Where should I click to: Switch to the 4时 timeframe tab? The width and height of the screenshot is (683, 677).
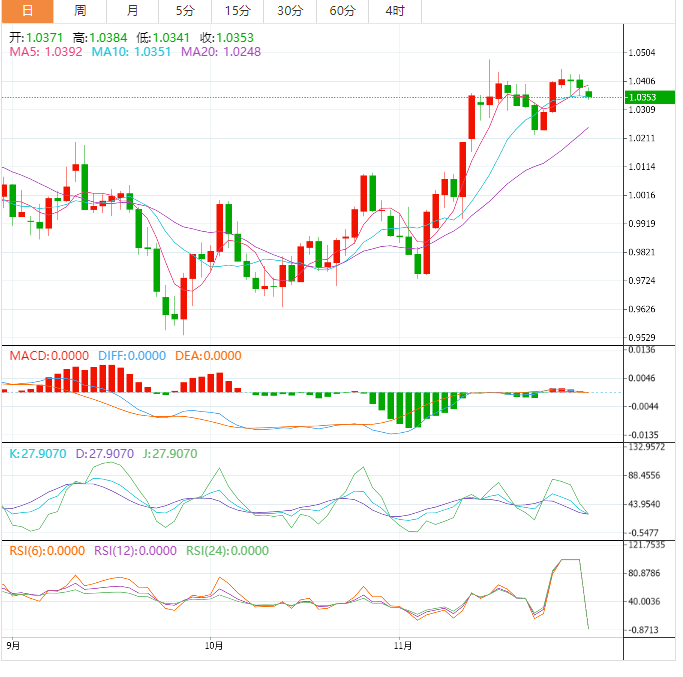click(395, 11)
